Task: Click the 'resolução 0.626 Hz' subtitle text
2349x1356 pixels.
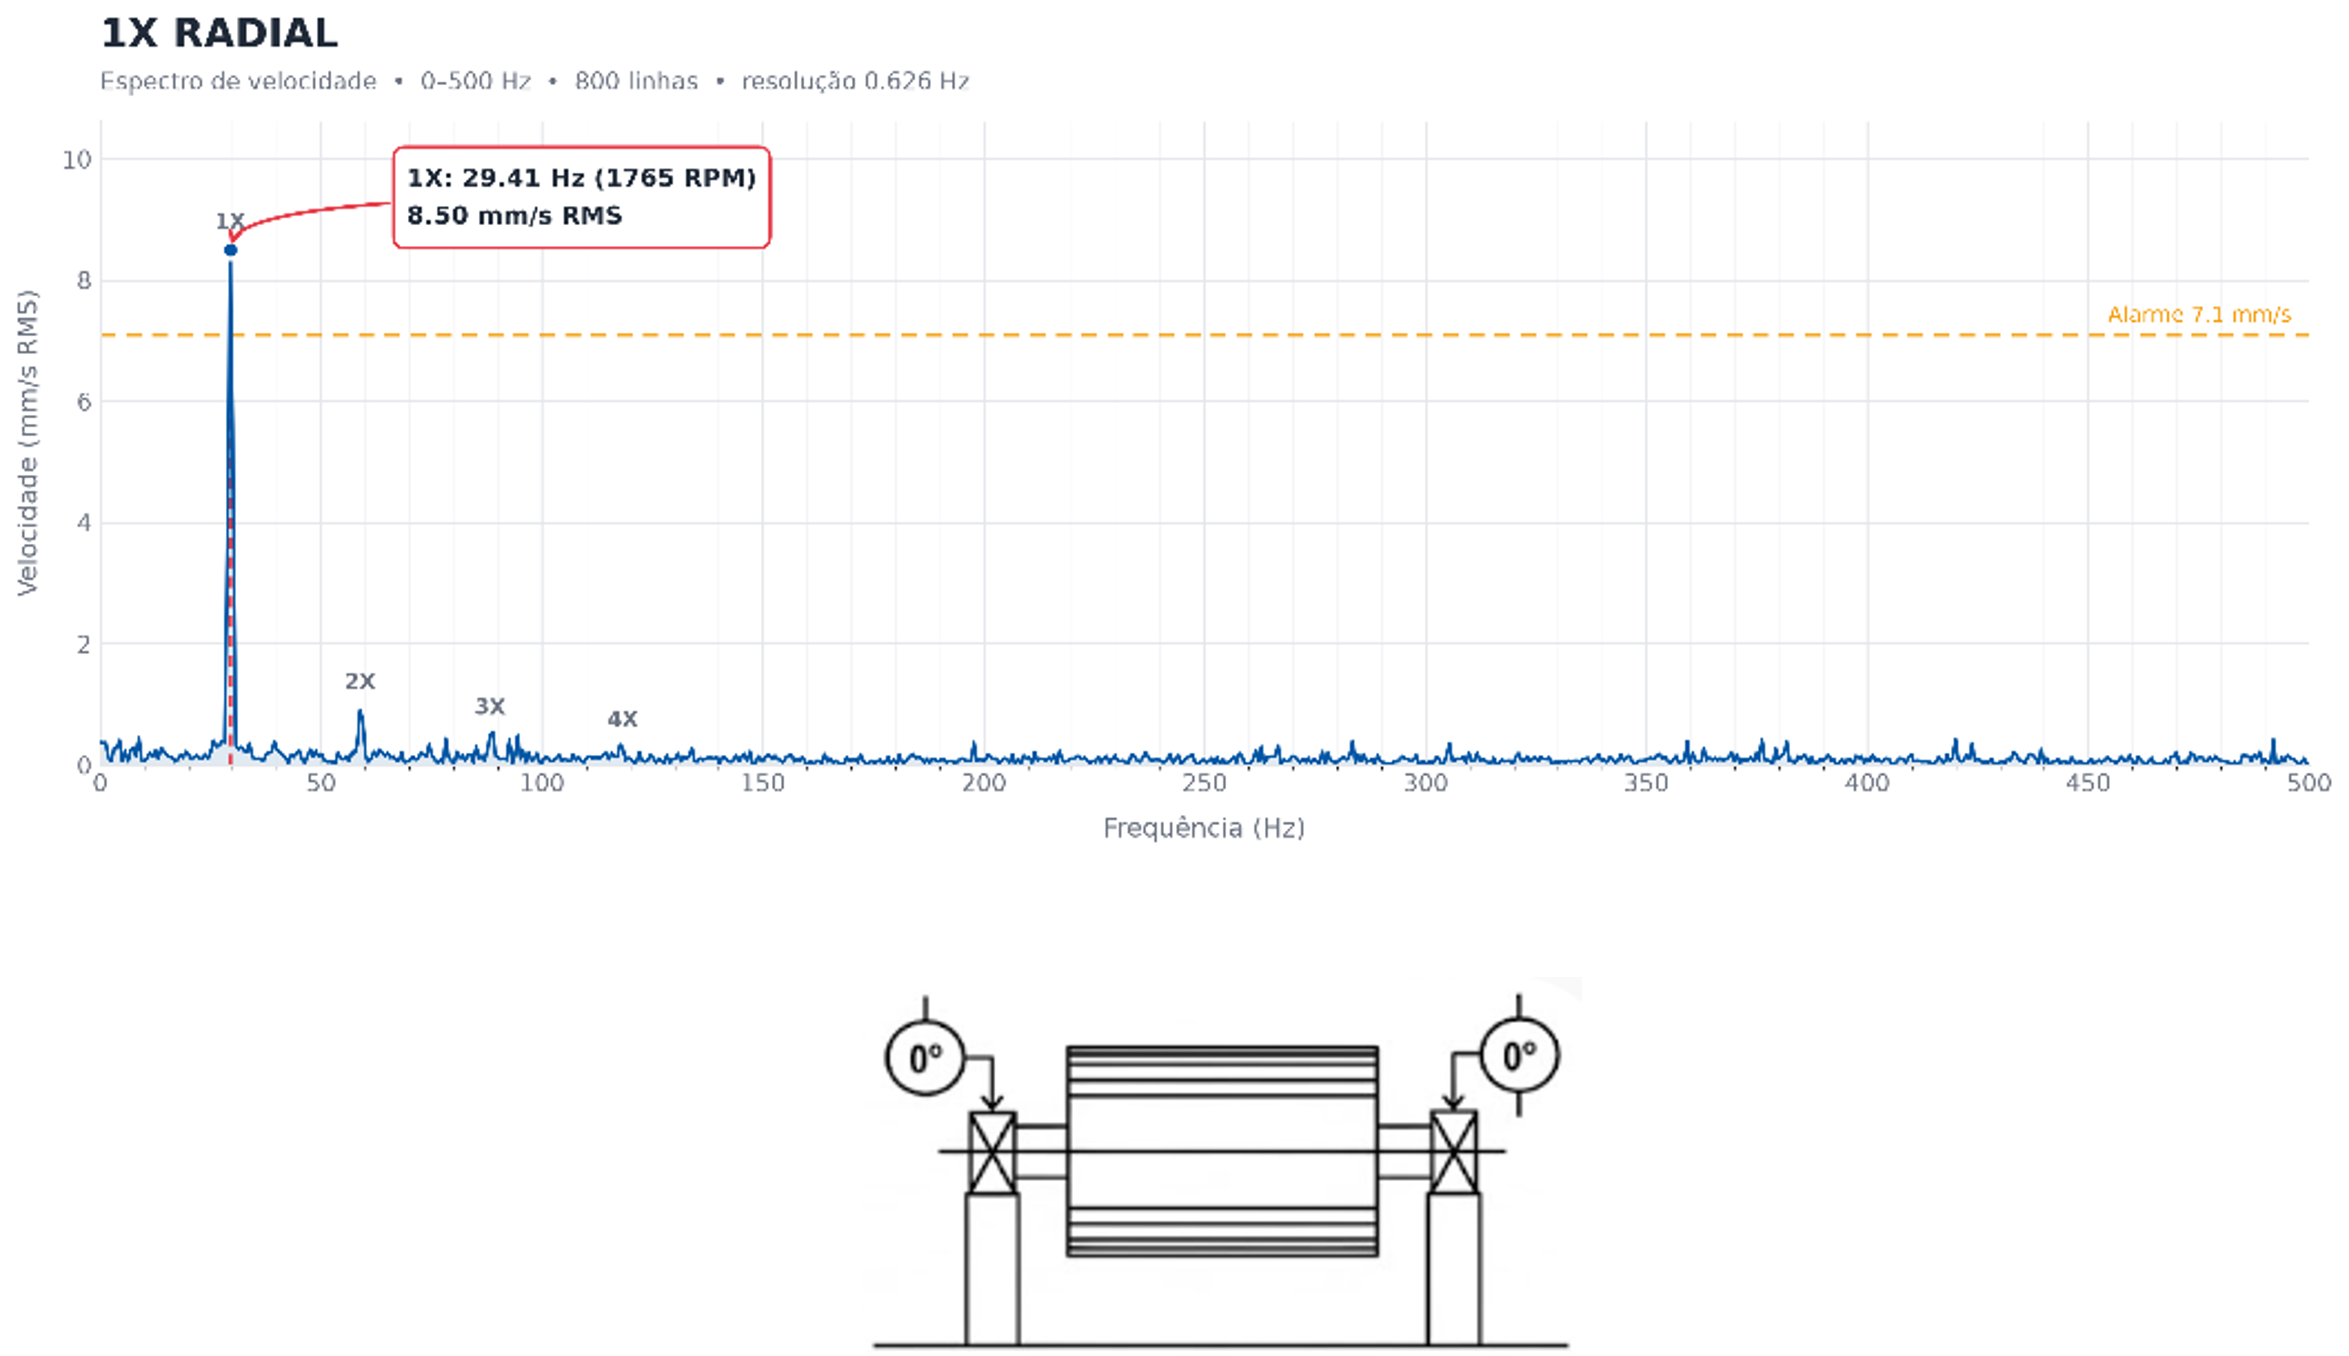Action: pyautogui.click(x=855, y=81)
